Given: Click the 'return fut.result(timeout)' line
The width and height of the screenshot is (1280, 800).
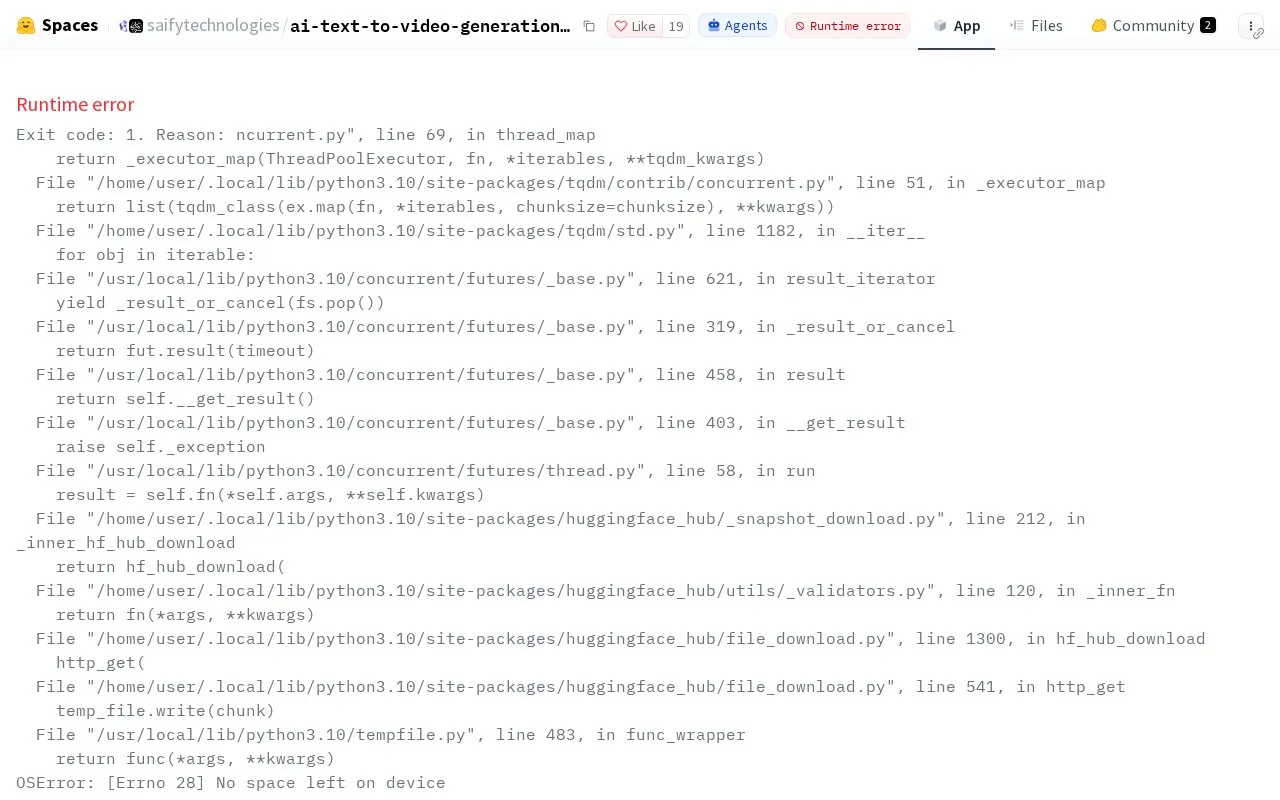Looking at the screenshot, I should [185, 350].
